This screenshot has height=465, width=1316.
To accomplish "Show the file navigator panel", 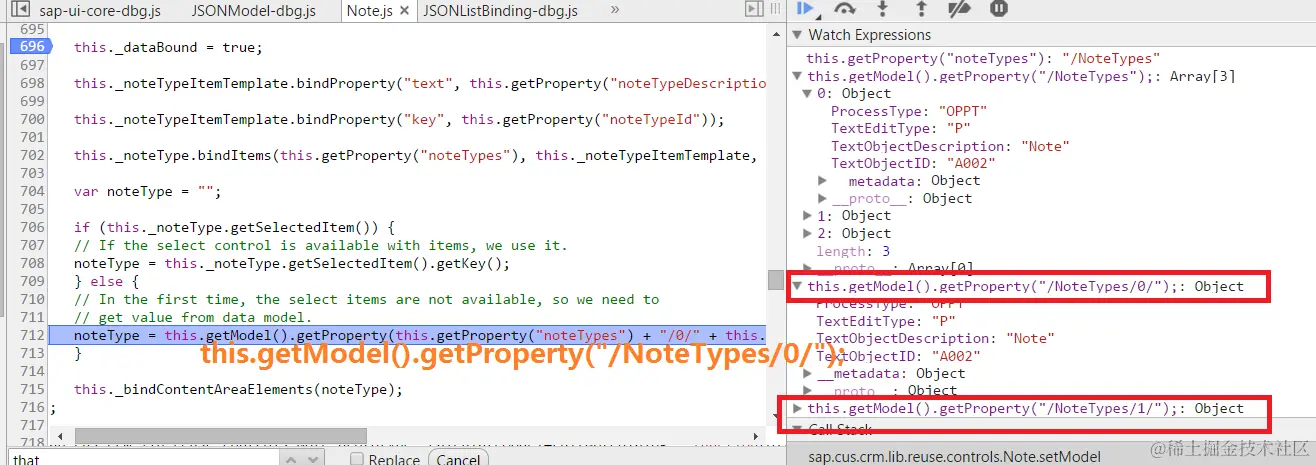I will (x=19, y=10).
